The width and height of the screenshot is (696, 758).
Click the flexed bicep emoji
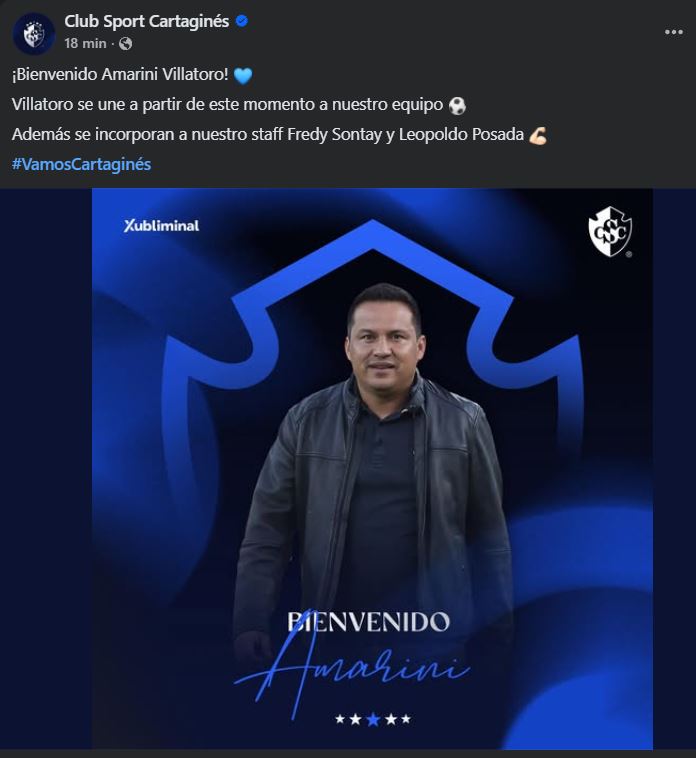tap(537, 136)
